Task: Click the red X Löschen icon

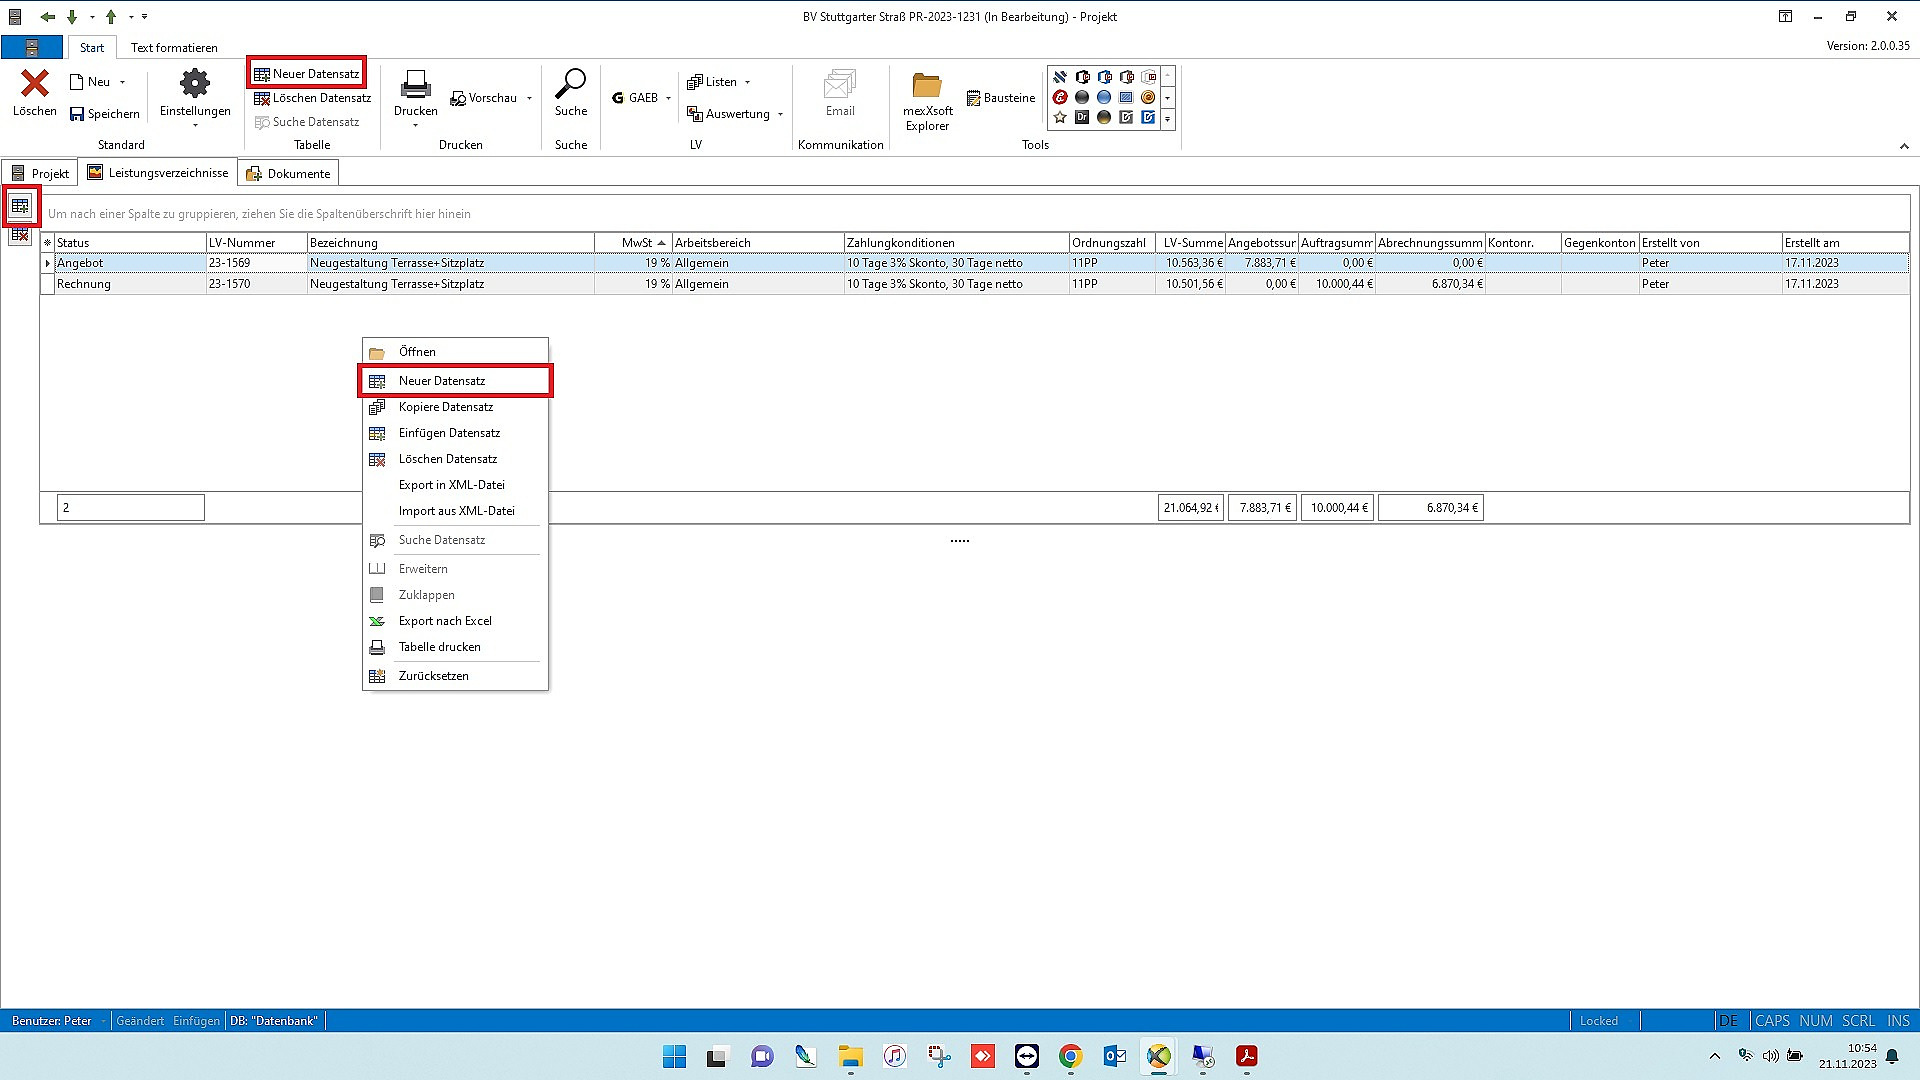Action: point(35,83)
